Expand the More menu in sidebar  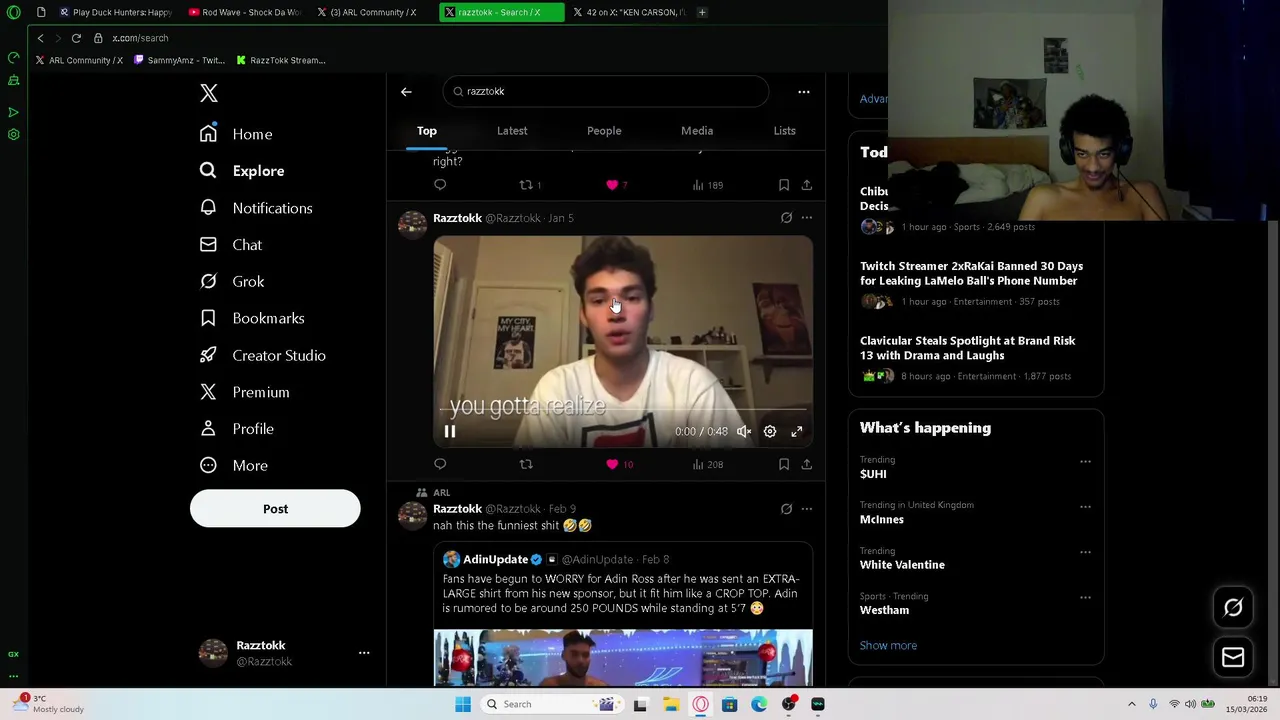234,466
